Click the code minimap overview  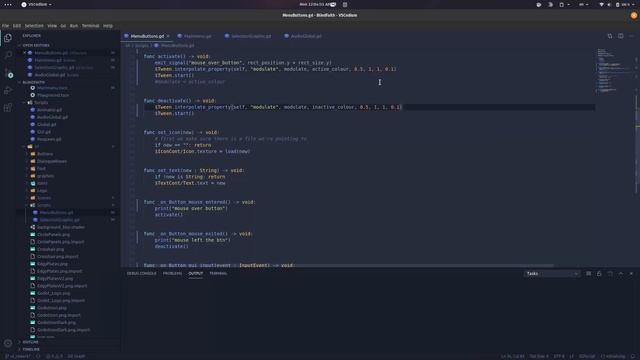point(614,71)
